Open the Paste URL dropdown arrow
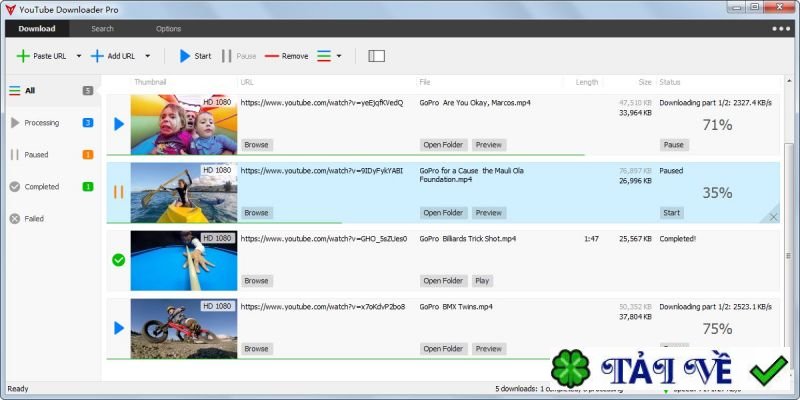The image size is (800, 400). 79,56
